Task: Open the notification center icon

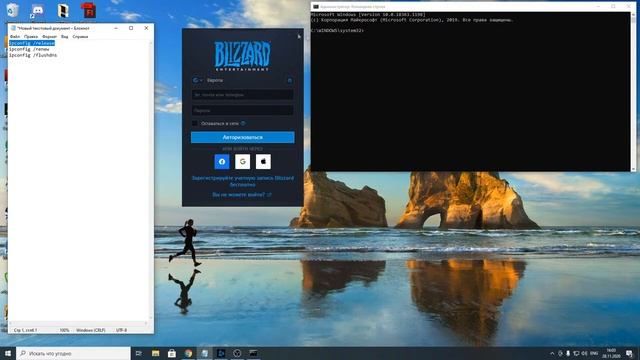Action: (629, 353)
